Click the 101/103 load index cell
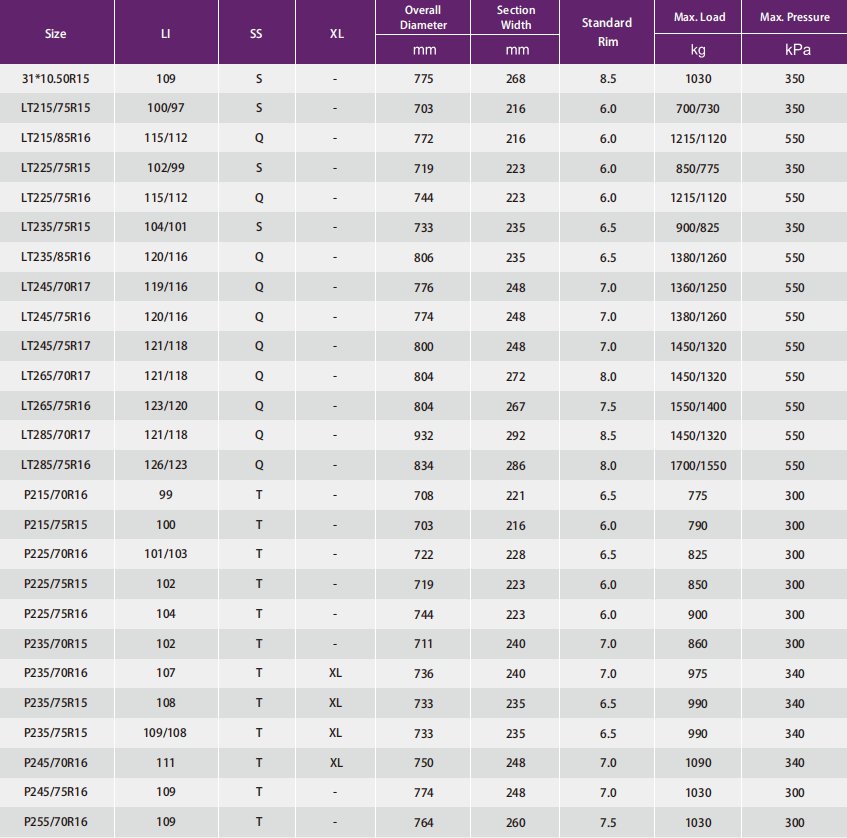Viewport: 847px width, 838px height. click(165, 554)
